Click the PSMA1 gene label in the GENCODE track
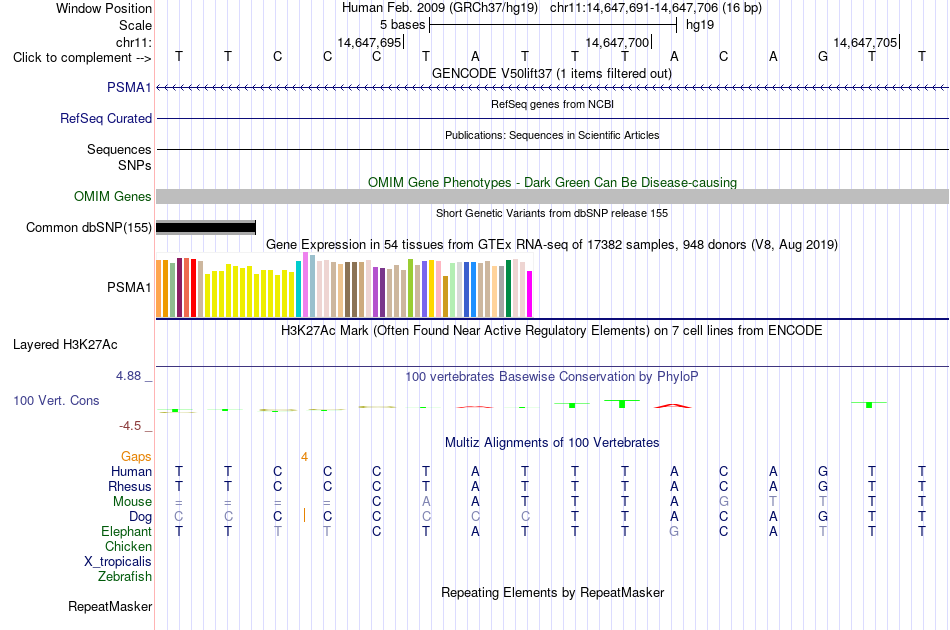The width and height of the screenshot is (950, 630). [129, 87]
